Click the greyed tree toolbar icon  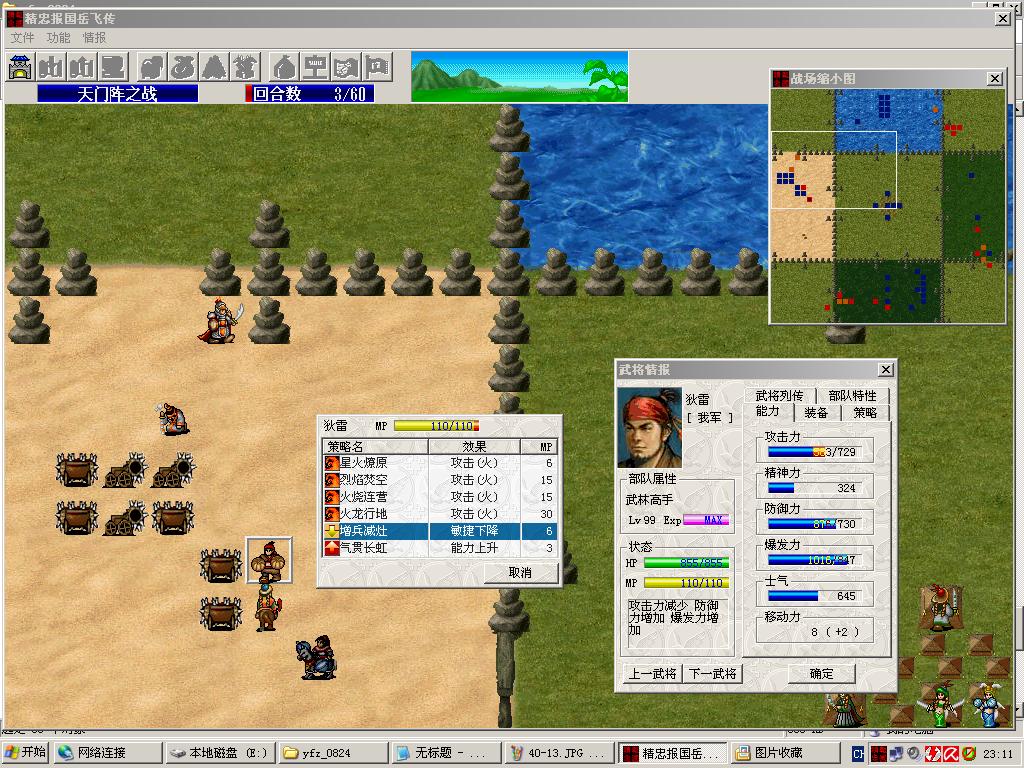[246, 67]
